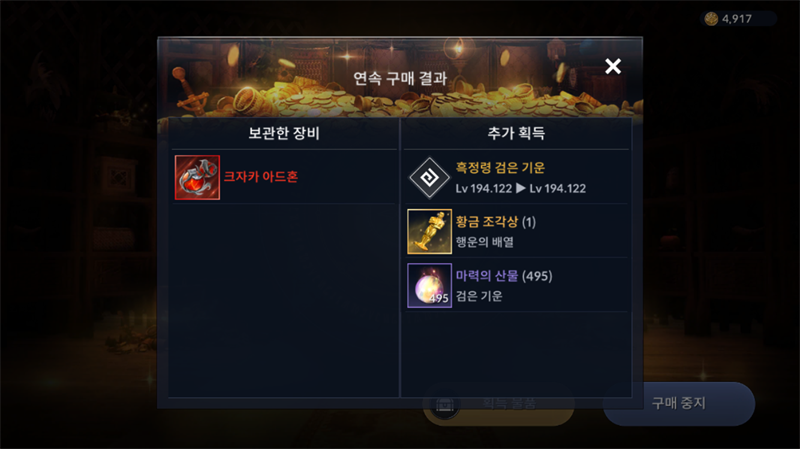Tap the 4,917 silver balance display

point(738,19)
